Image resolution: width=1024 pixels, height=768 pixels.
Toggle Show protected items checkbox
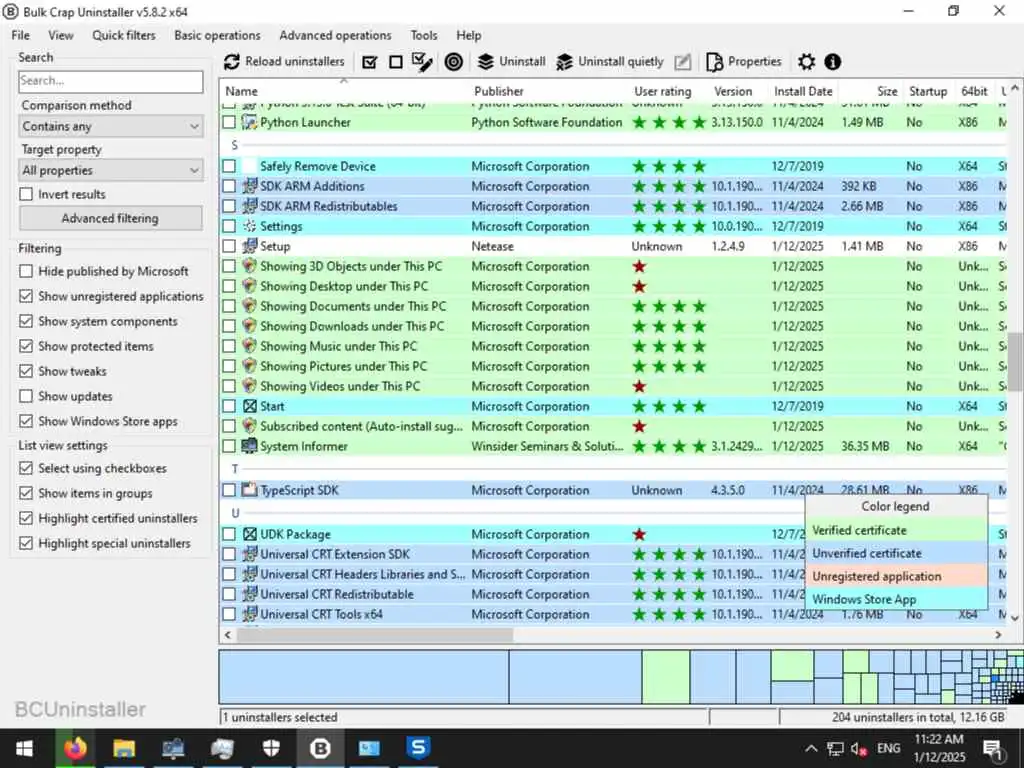pos(26,346)
